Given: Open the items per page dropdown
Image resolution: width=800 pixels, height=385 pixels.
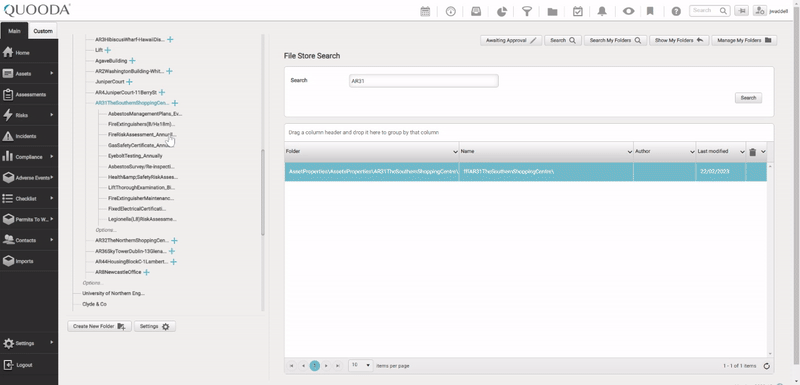Looking at the screenshot, I should [x=361, y=365].
